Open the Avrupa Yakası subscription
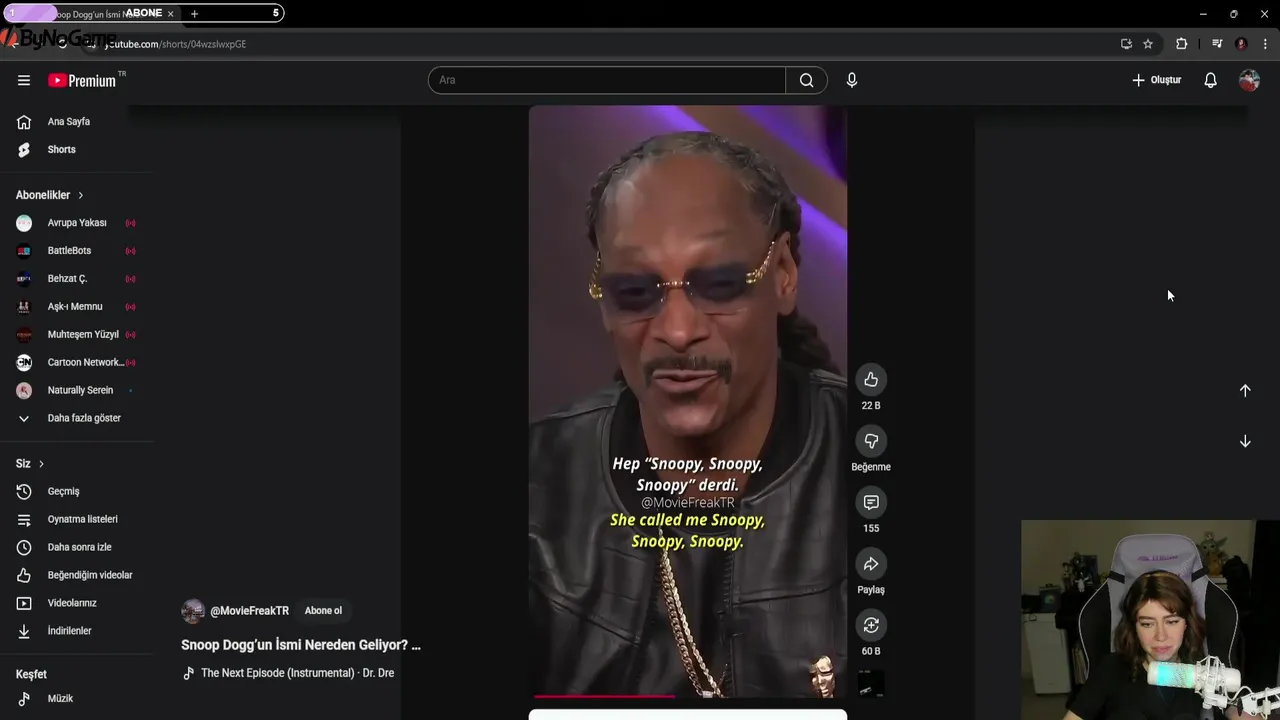The image size is (1280, 720). [x=77, y=223]
